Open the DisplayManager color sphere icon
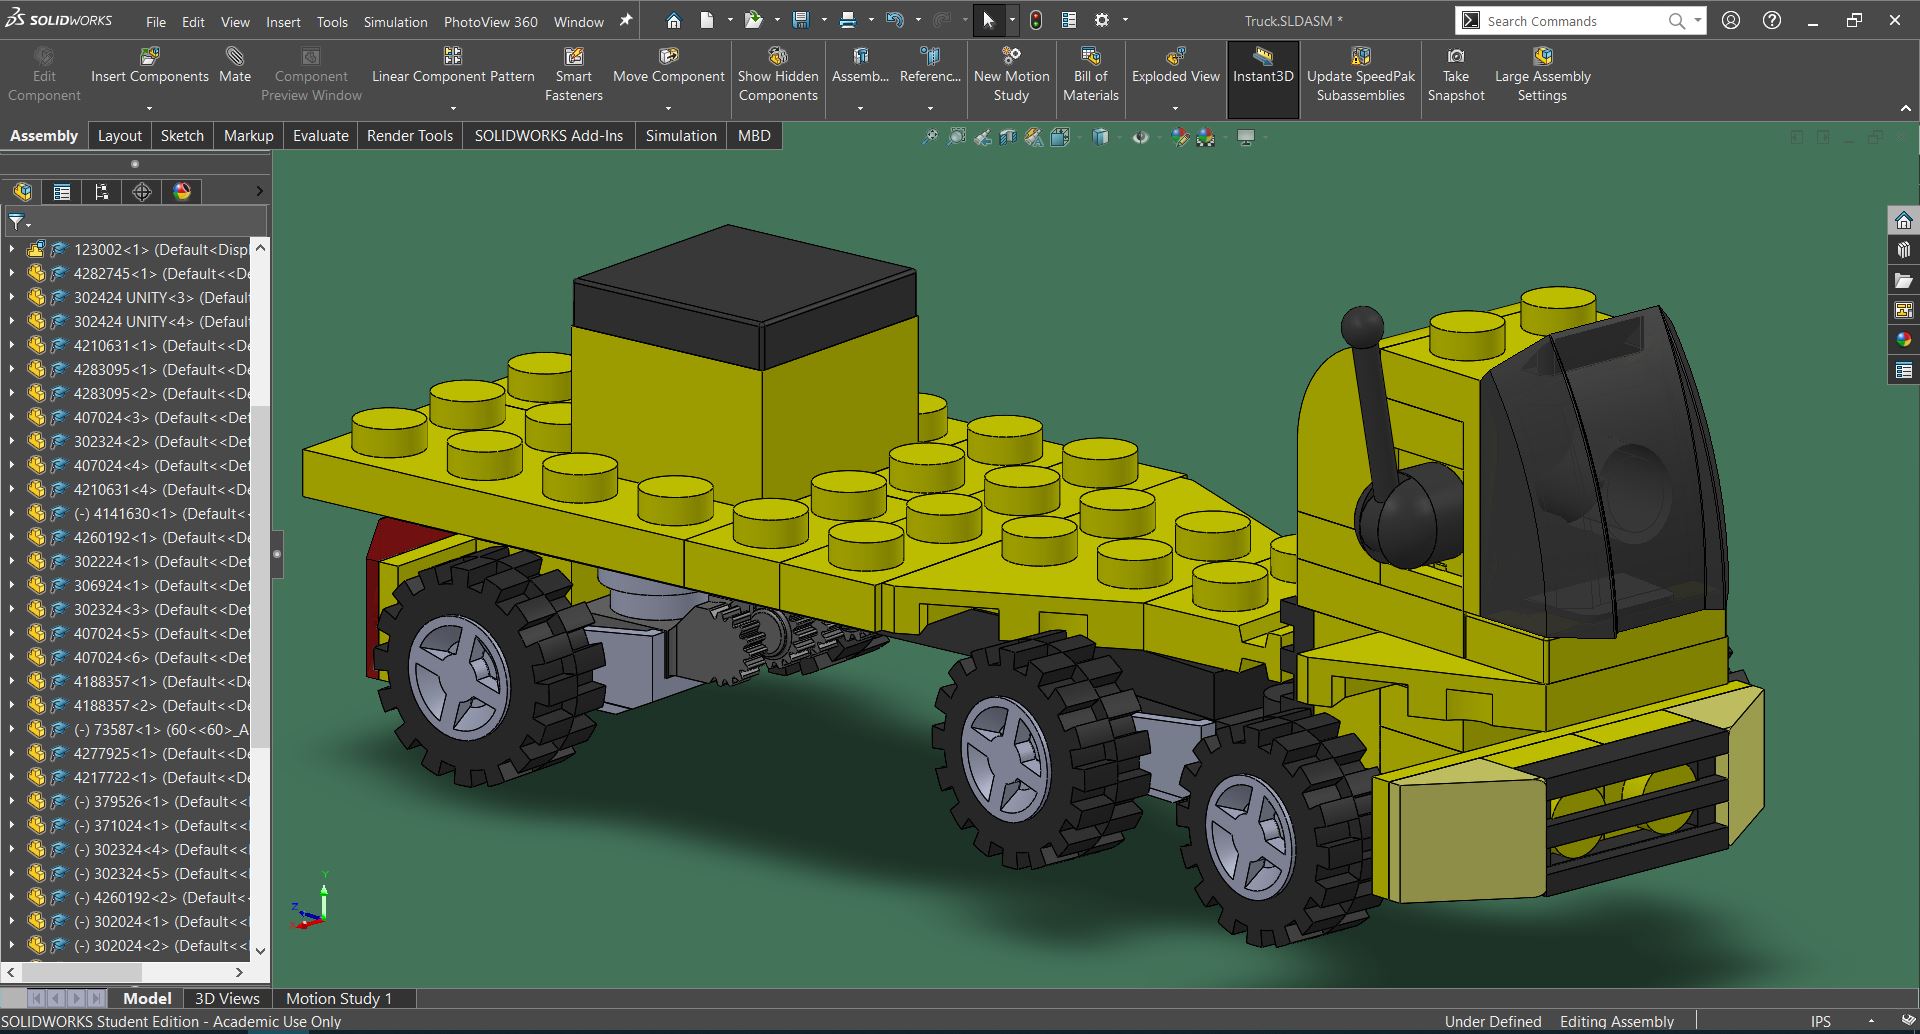The image size is (1920, 1034). 182,192
